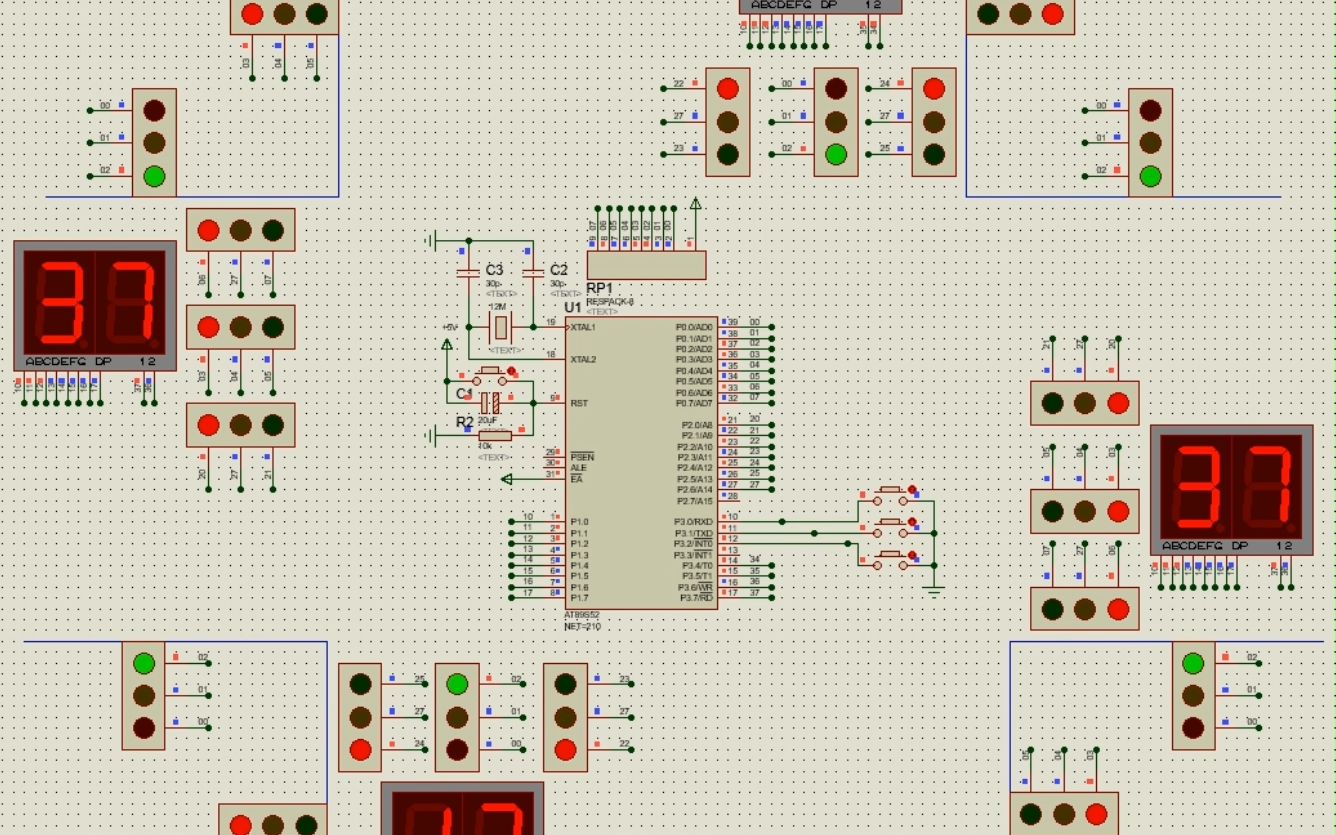Select the middle green-lit light of bottom-center trio
This screenshot has height=835, width=1336.
457,717
